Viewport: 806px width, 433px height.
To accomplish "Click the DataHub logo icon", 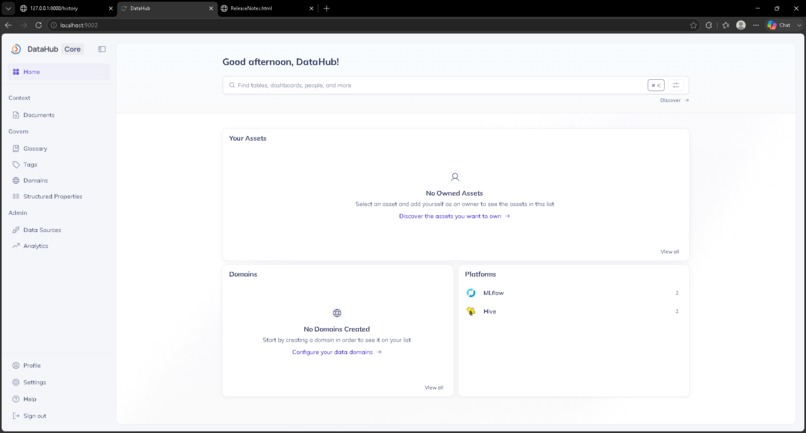I will tap(16, 49).
